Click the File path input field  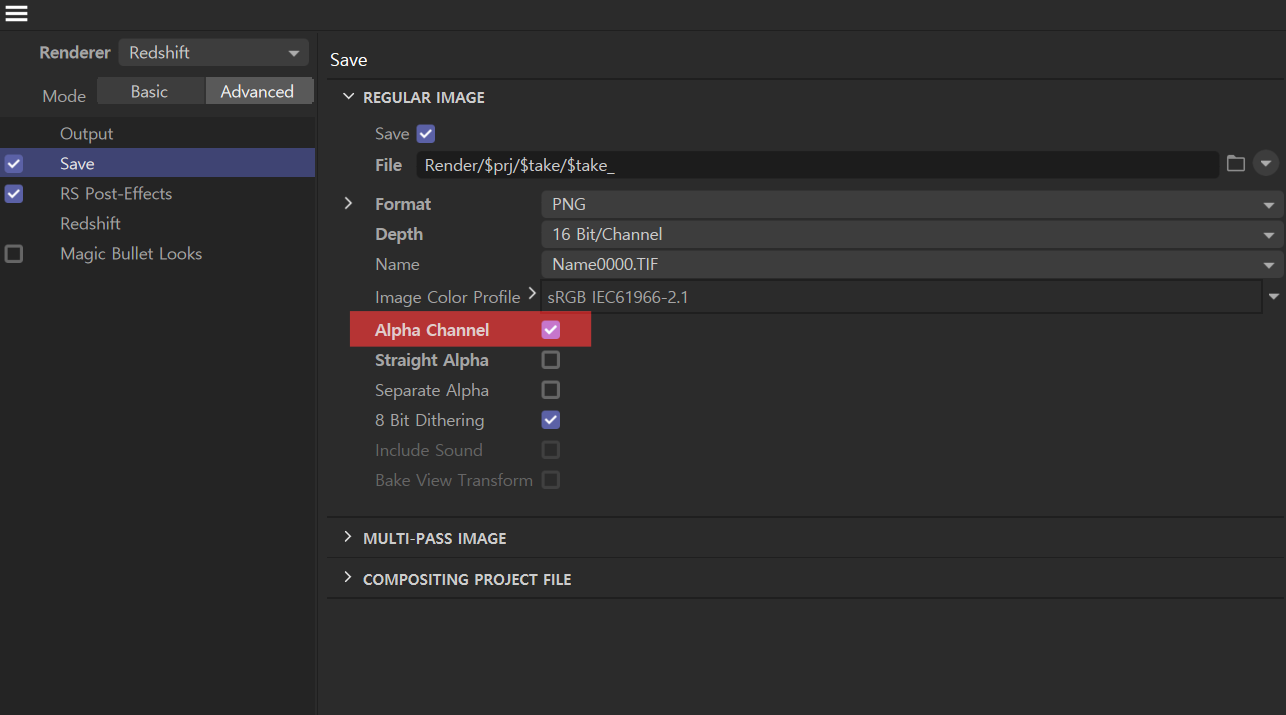point(815,165)
